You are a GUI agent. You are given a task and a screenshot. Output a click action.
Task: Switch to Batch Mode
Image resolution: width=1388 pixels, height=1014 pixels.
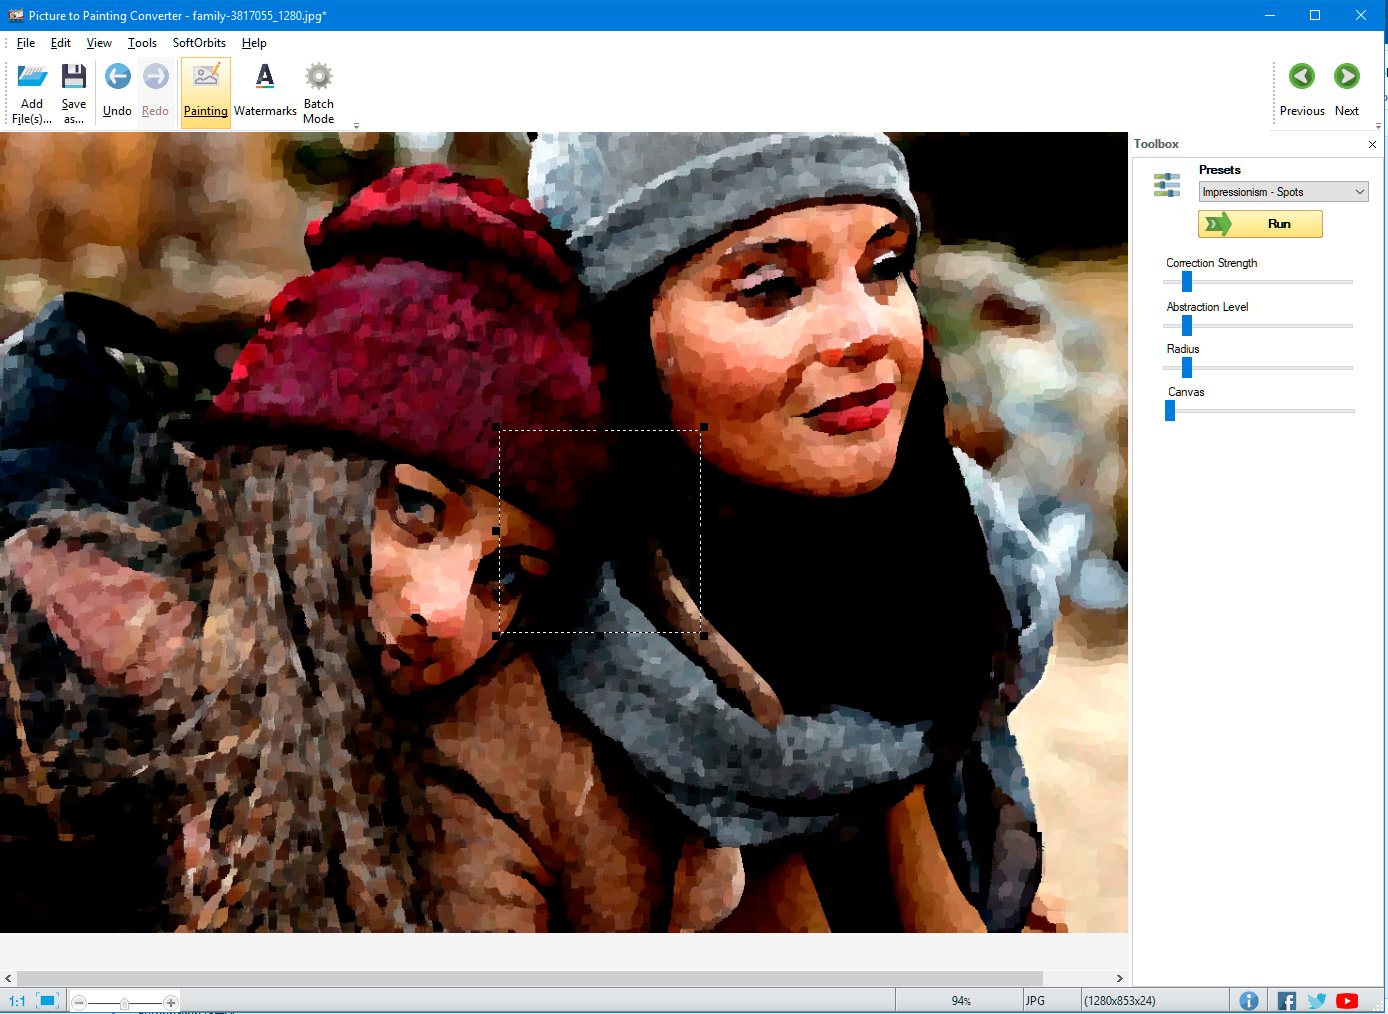coord(318,90)
